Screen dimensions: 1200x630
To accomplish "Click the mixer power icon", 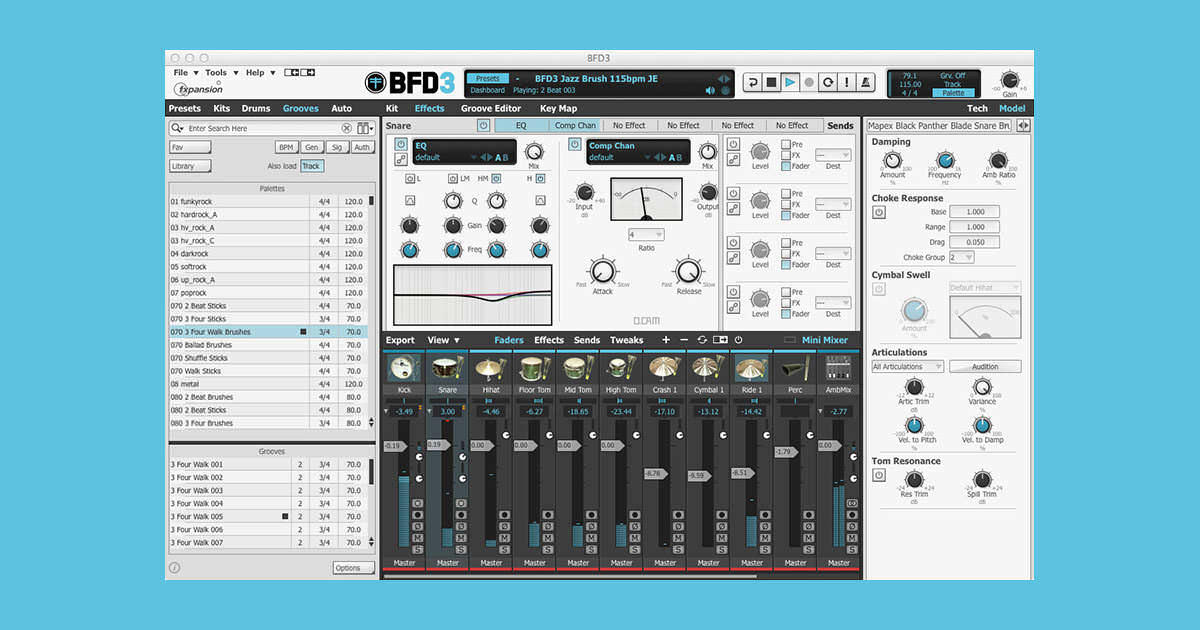I will pos(738,340).
